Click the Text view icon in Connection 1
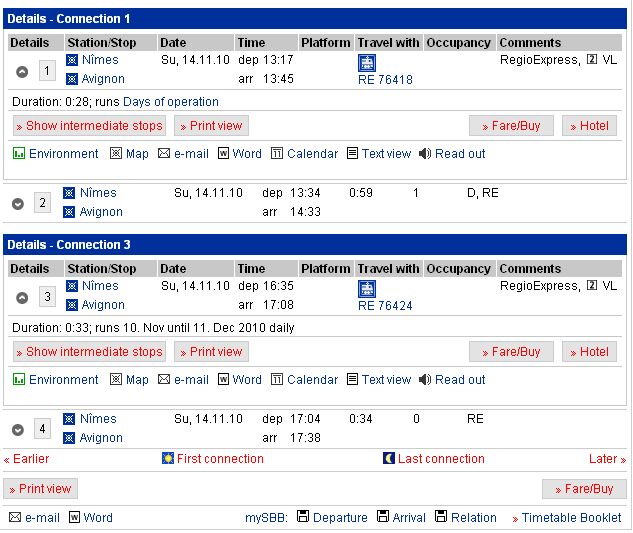This screenshot has height=533, width=633. 352,153
